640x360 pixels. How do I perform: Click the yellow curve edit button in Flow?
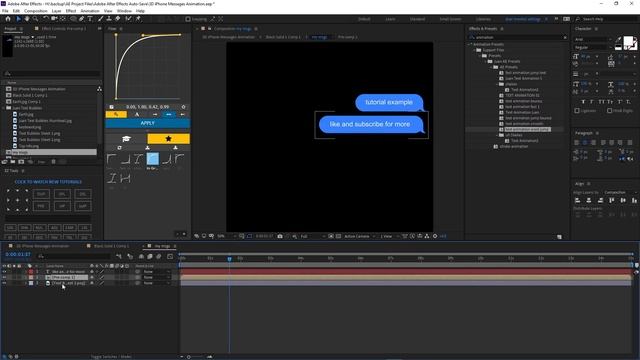[x=116, y=114]
